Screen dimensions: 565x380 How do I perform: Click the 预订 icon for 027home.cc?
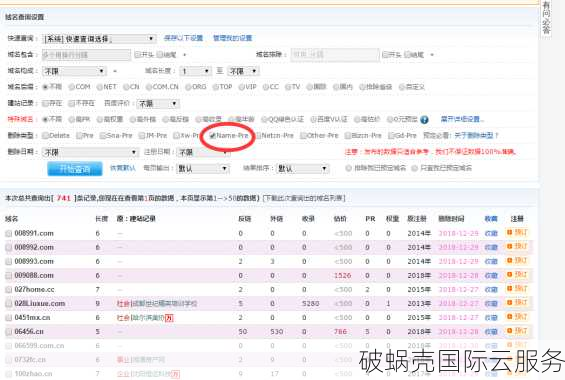click(517, 289)
